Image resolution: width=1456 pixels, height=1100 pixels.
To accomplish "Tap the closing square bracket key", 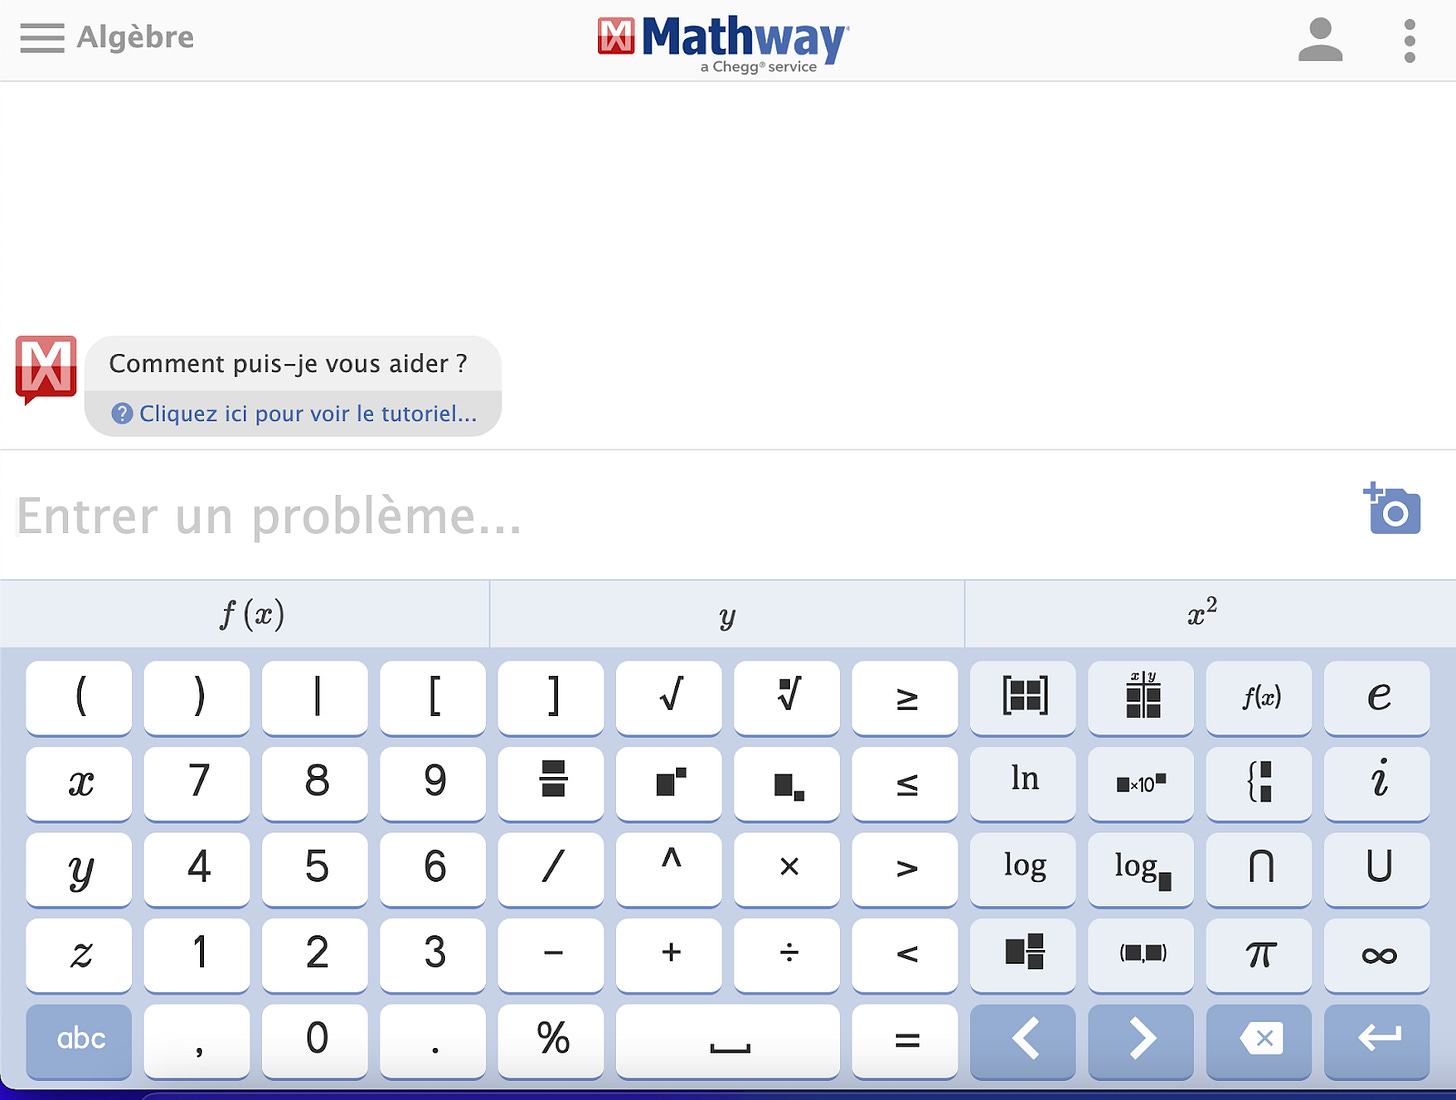I will (551, 698).
